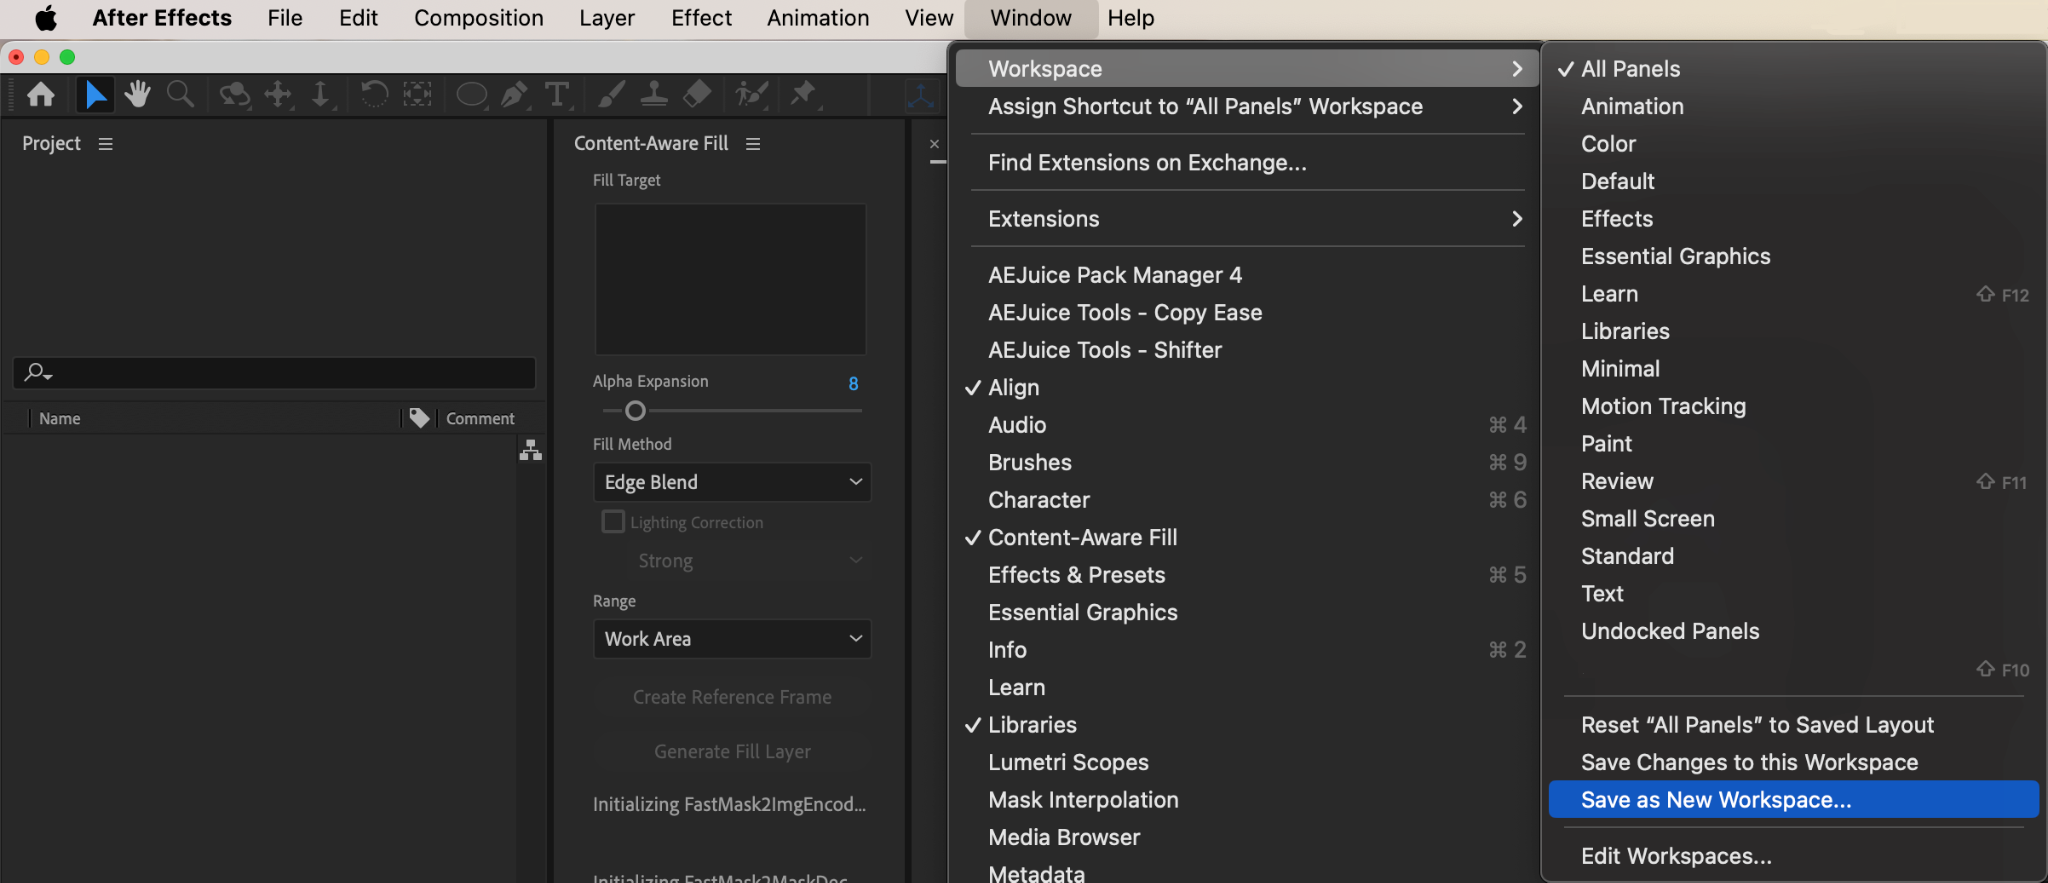Select the Hand tool
The image size is (2048, 883).
pos(137,95)
